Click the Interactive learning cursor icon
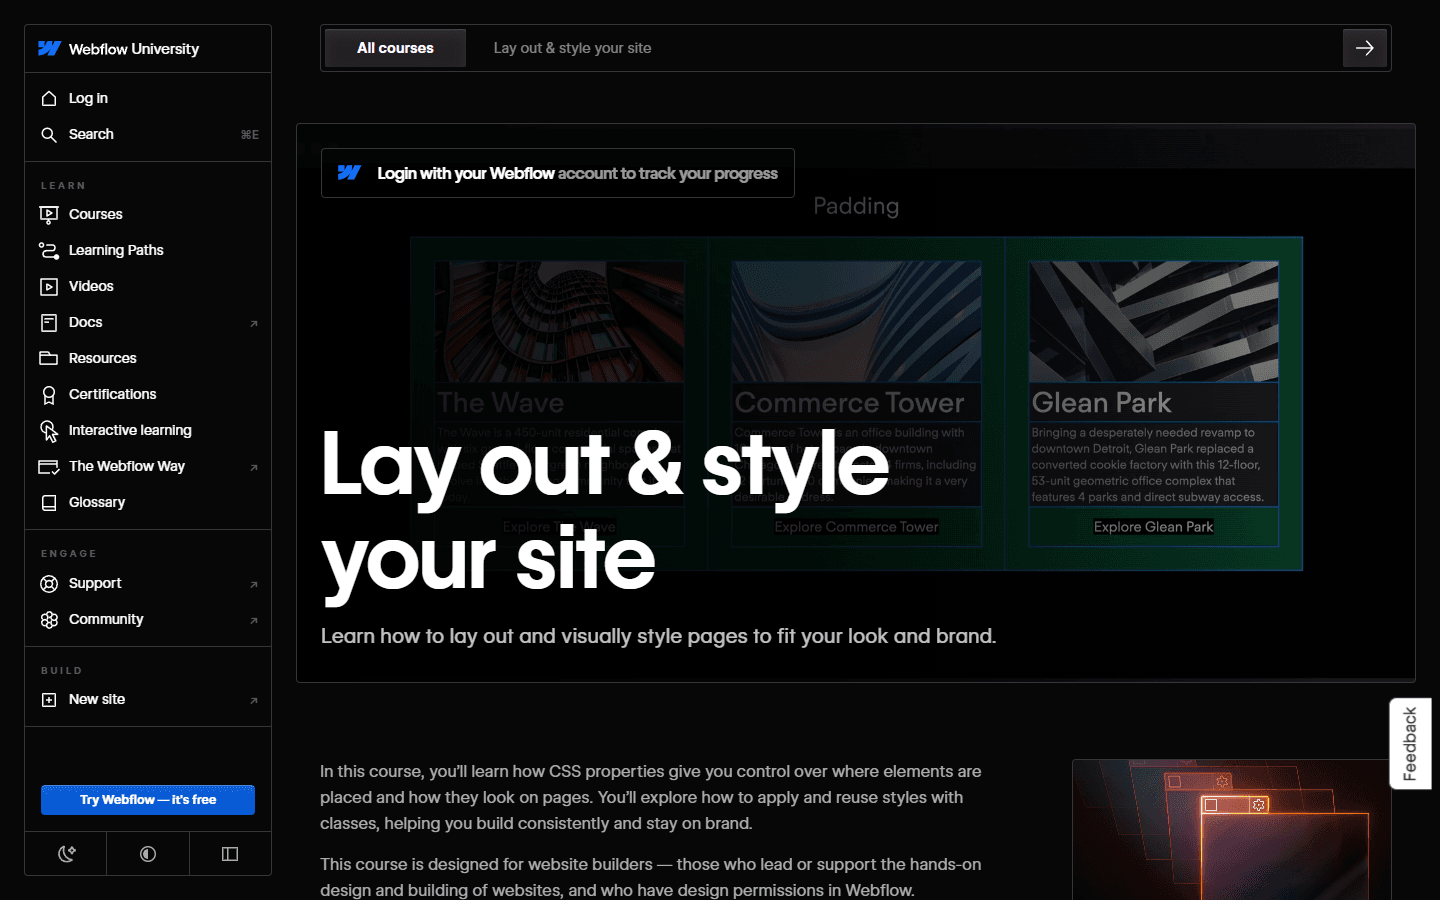This screenshot has height=900, width=1440. coord(49,431)
